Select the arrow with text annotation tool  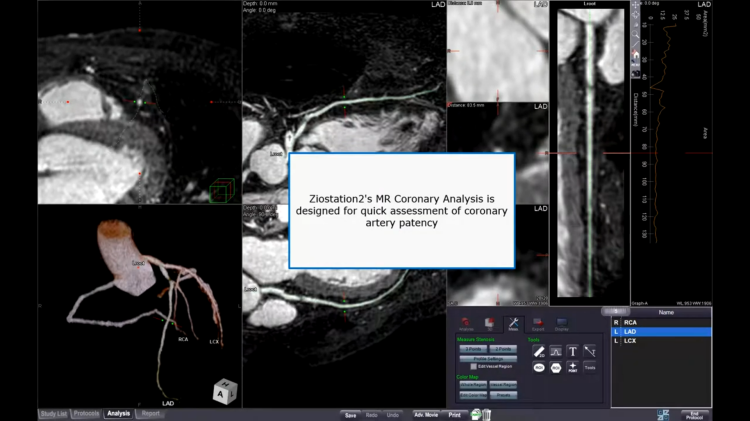coord(590,352)
